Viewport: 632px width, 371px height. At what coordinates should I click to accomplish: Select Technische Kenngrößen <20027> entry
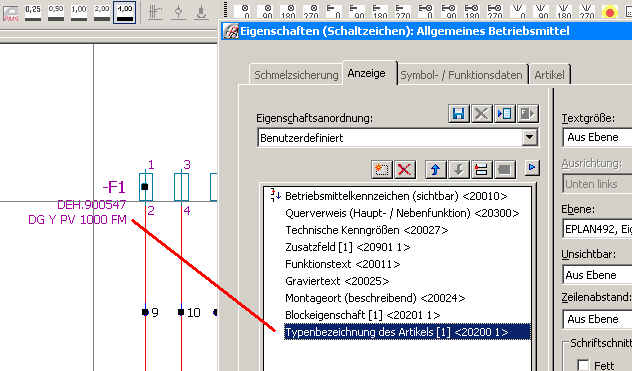coord(366,230)
